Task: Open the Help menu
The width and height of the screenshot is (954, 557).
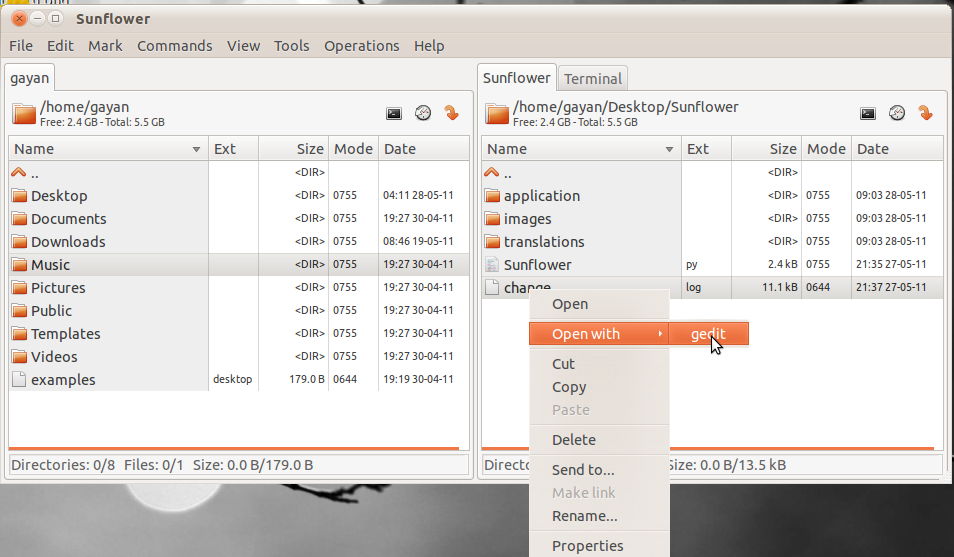Action: [429, 46]
